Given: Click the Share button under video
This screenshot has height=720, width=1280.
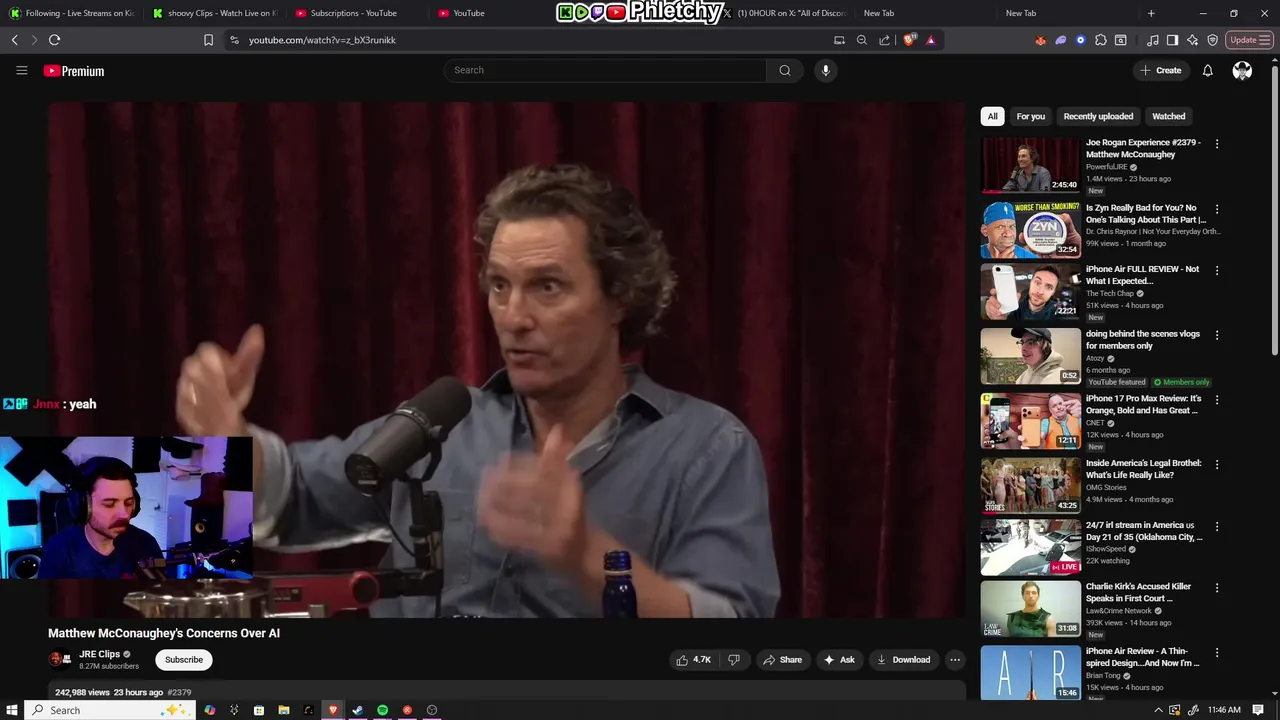Looking at the screenshot, I should tap(782, 660).
